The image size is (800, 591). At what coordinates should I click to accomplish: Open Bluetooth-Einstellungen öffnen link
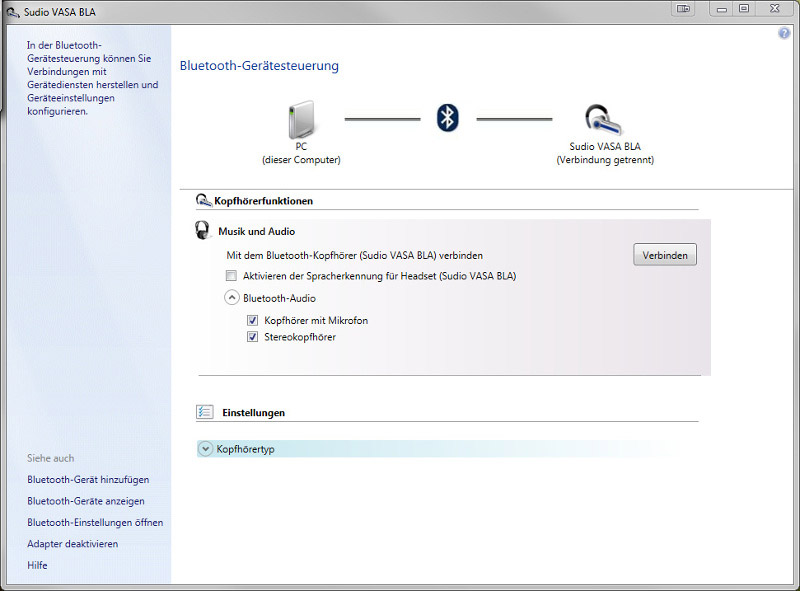click(x=95, y=523)
